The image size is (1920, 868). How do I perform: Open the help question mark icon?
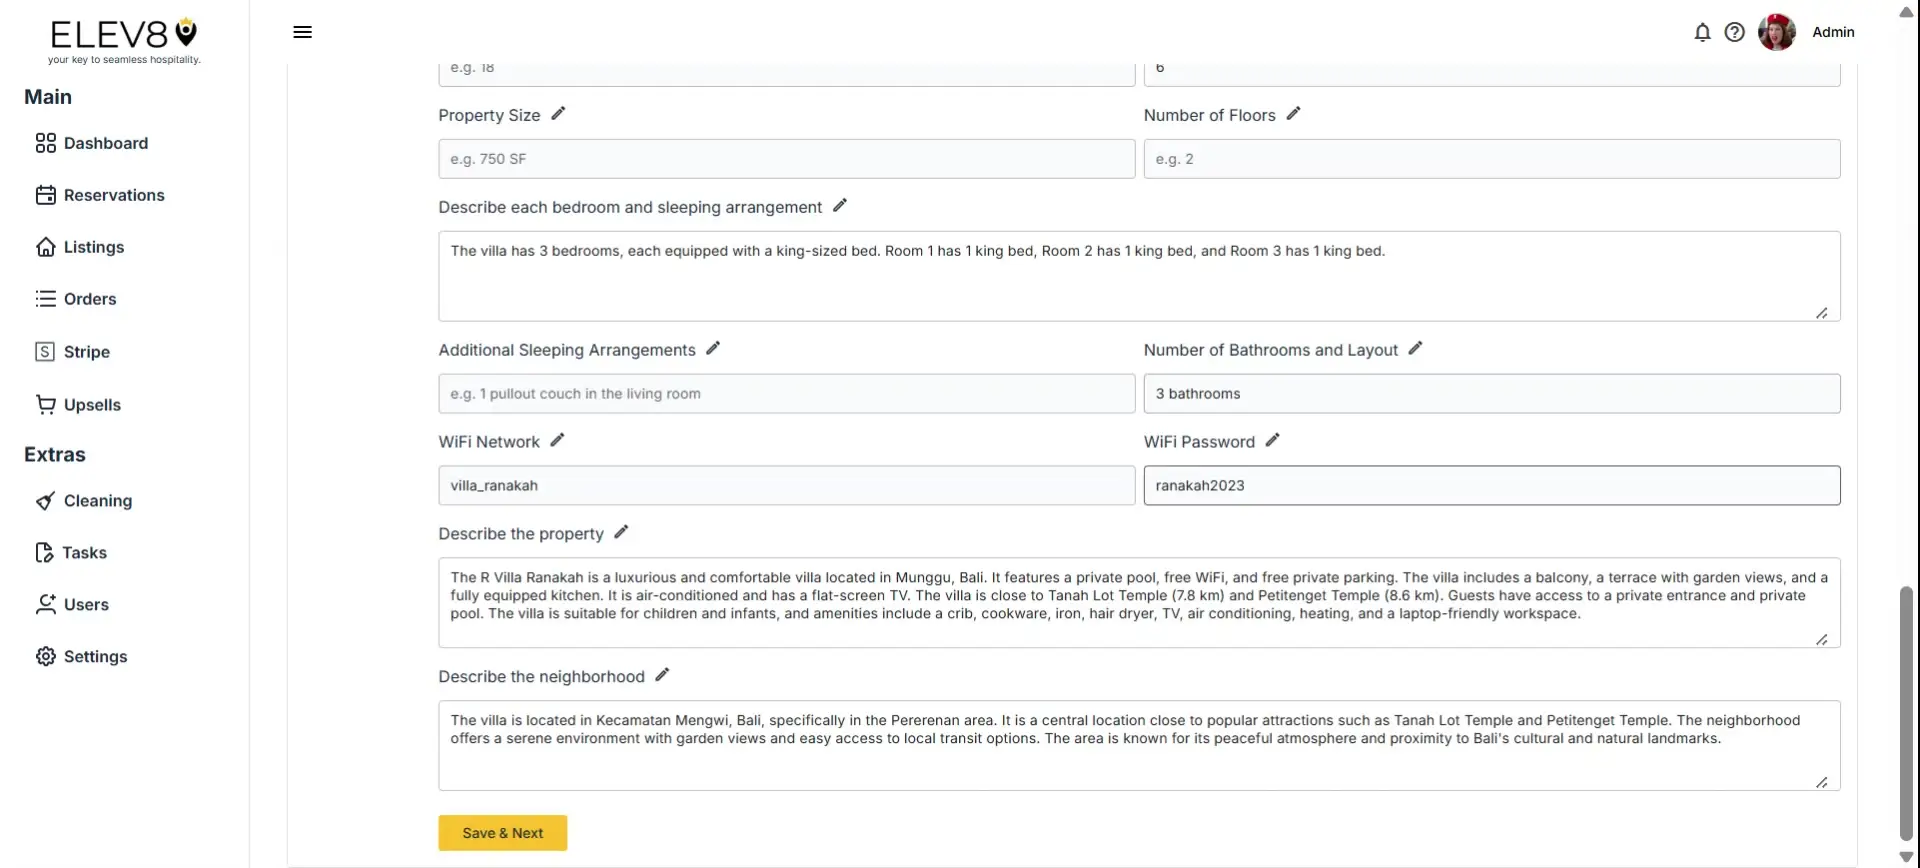pos(1735,32)
